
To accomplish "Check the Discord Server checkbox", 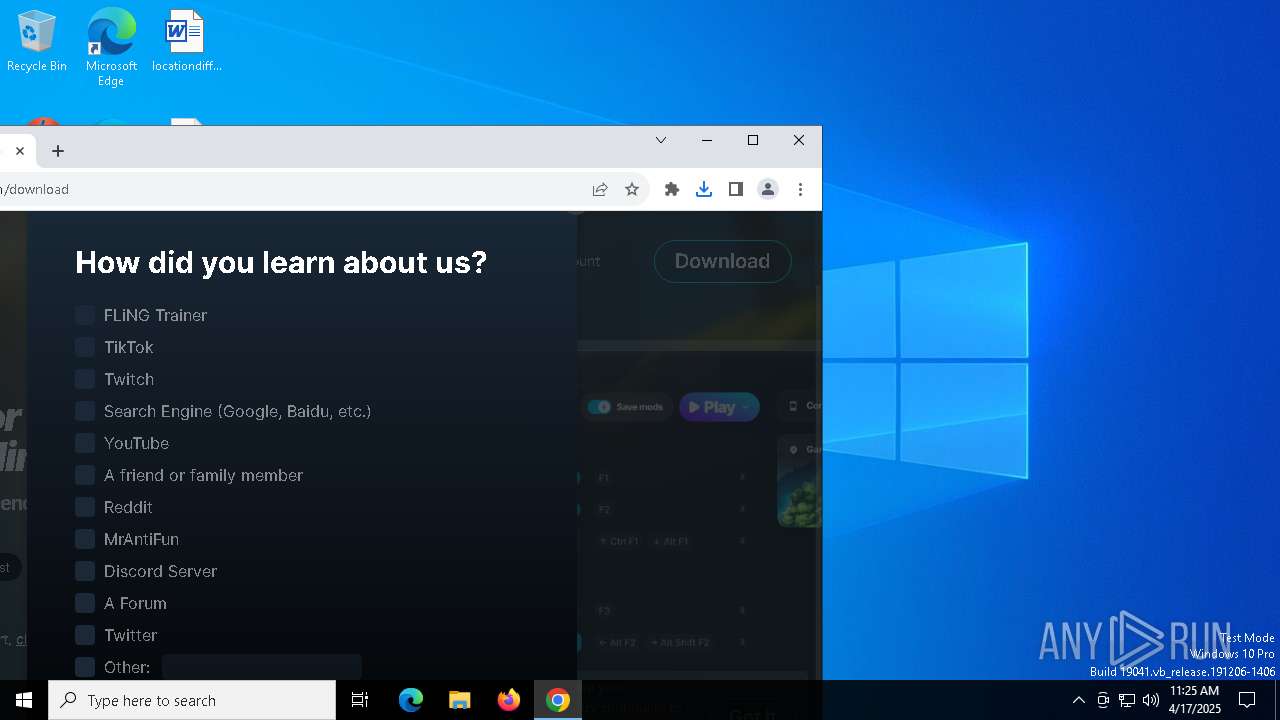I will click(85, 571).
